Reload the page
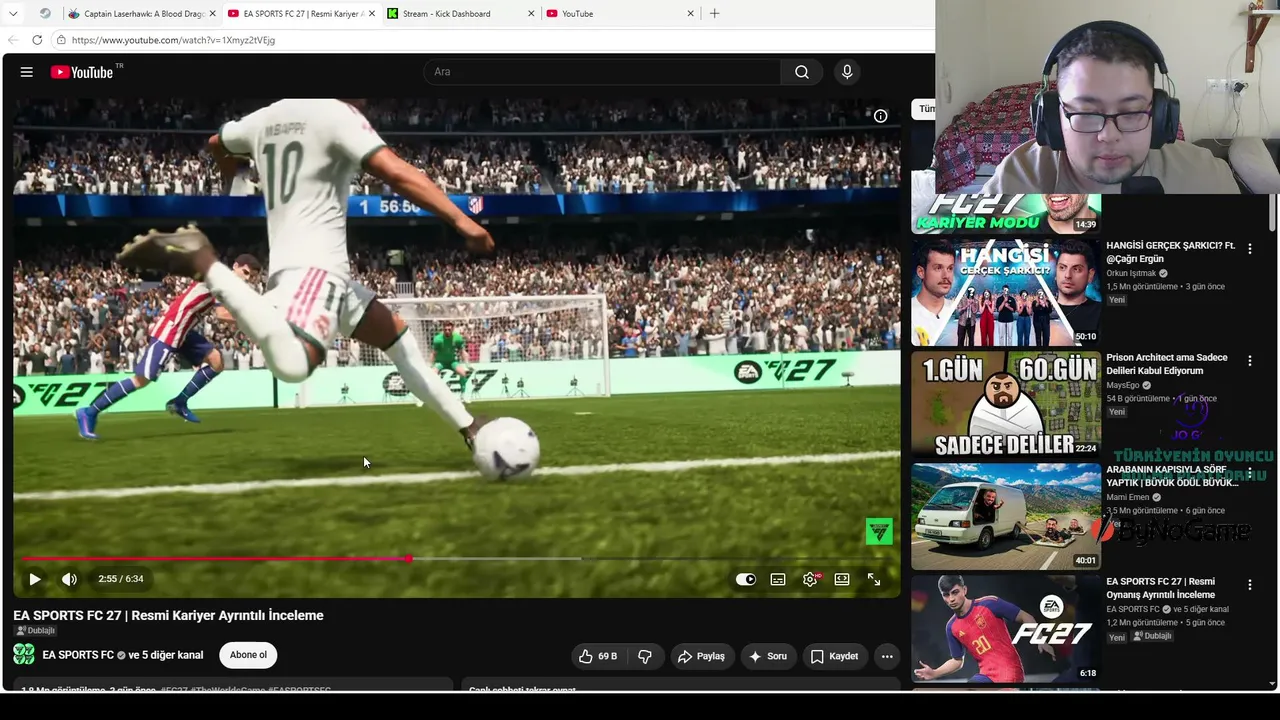This screenshot has height=720, width=1280. [37, 40]
